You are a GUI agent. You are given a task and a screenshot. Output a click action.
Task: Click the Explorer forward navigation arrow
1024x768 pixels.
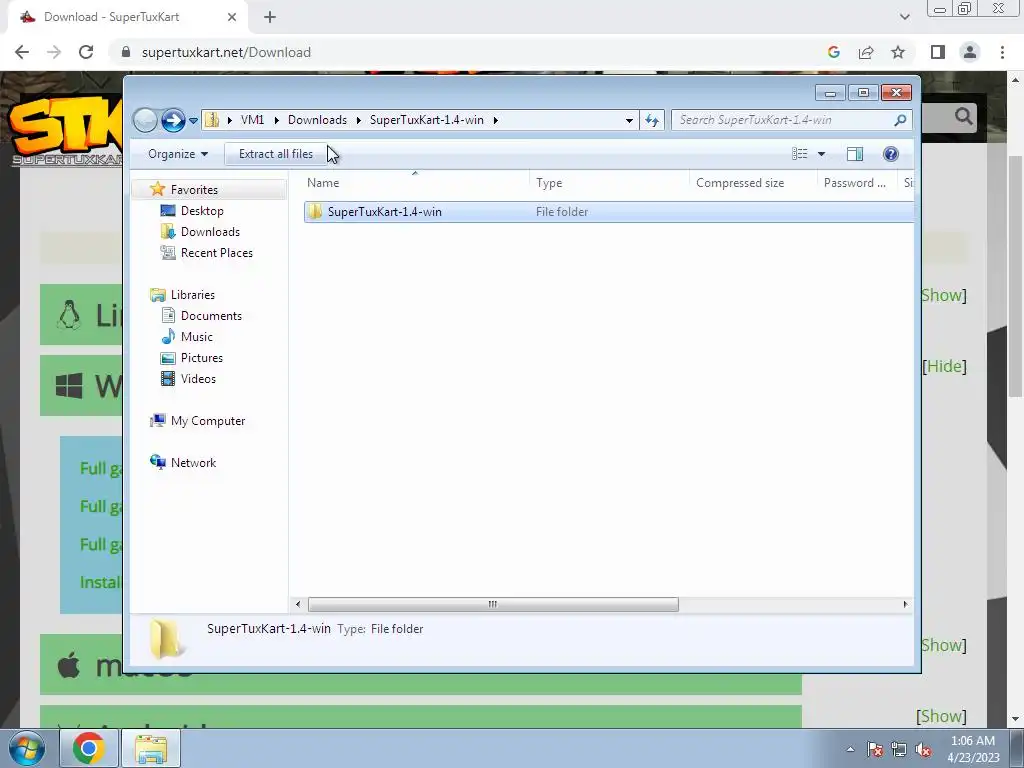173,120
